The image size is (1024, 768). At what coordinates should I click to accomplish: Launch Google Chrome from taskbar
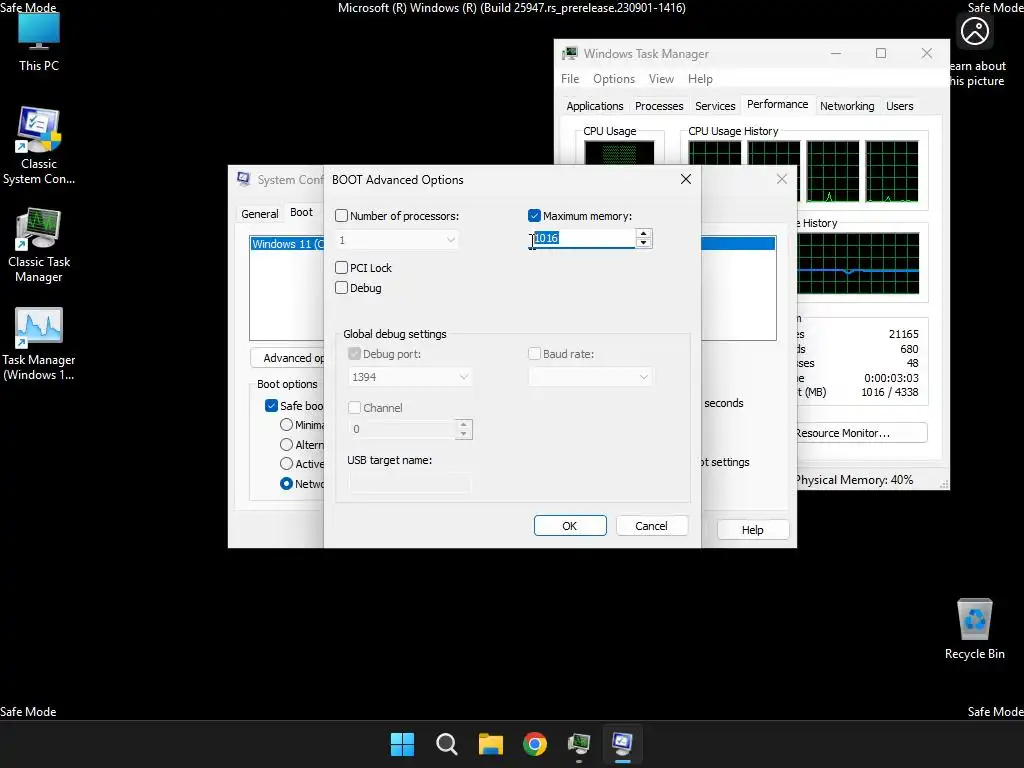pyautogui.click(x=535, y=744)
